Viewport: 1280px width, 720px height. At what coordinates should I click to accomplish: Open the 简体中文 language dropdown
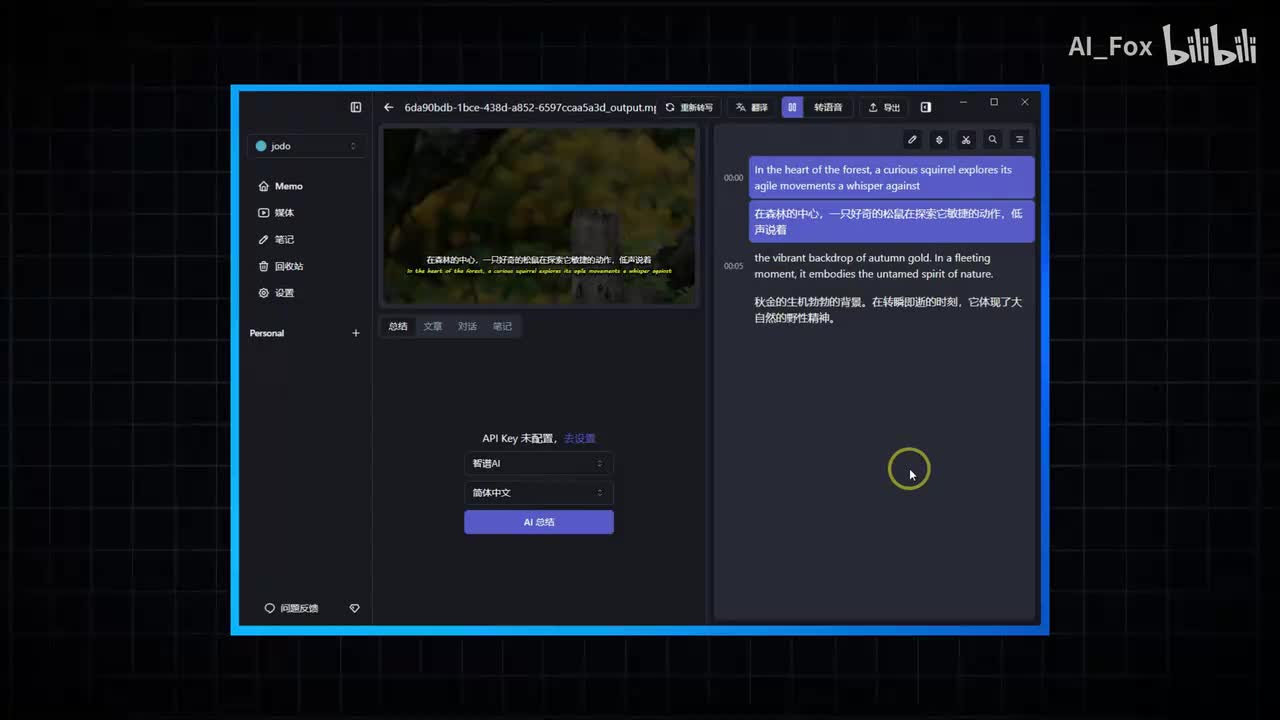[x=538, y=493]
